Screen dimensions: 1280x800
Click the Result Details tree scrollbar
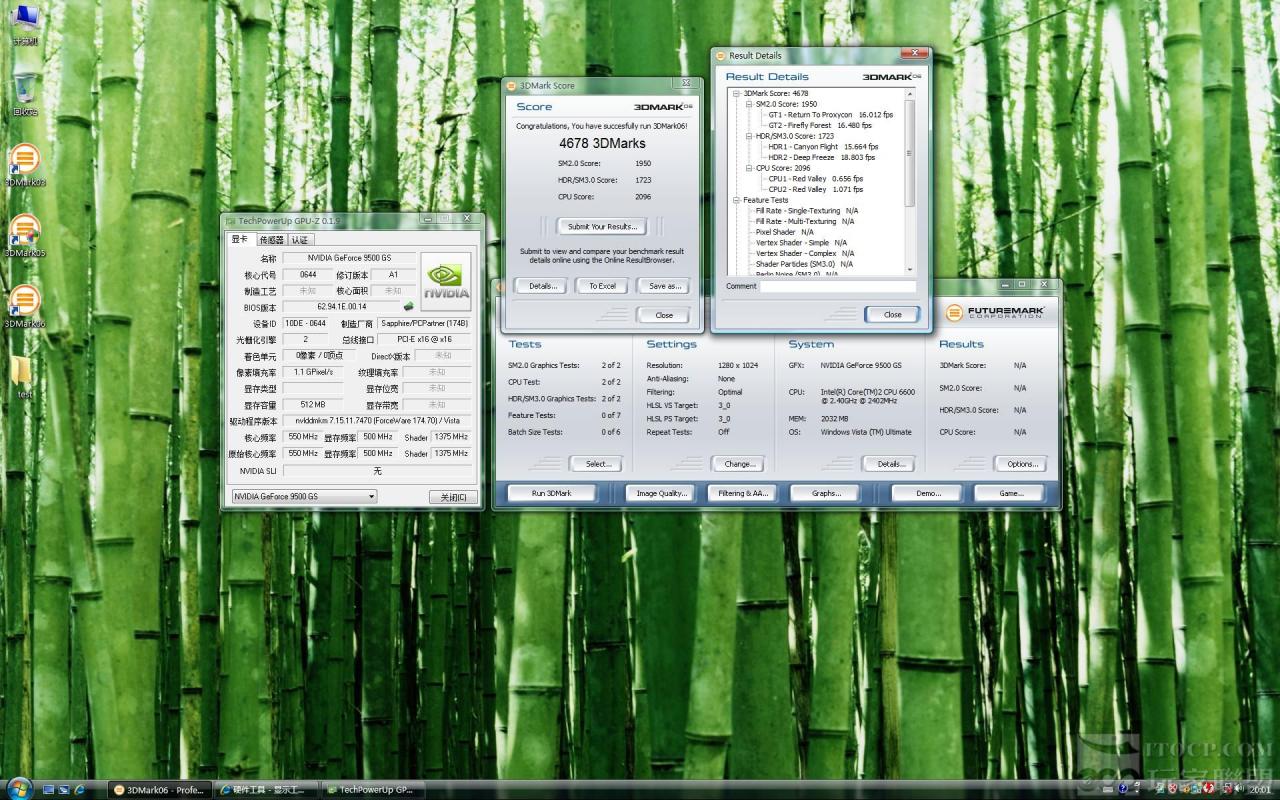910,152
